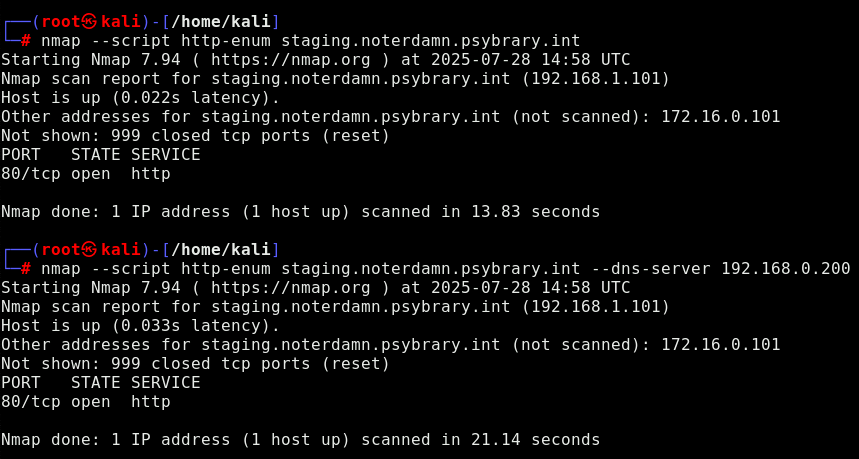Screen dimensions: 859x459
Task: Click the red hash symbol before the first command
Action: pos(26,41)
